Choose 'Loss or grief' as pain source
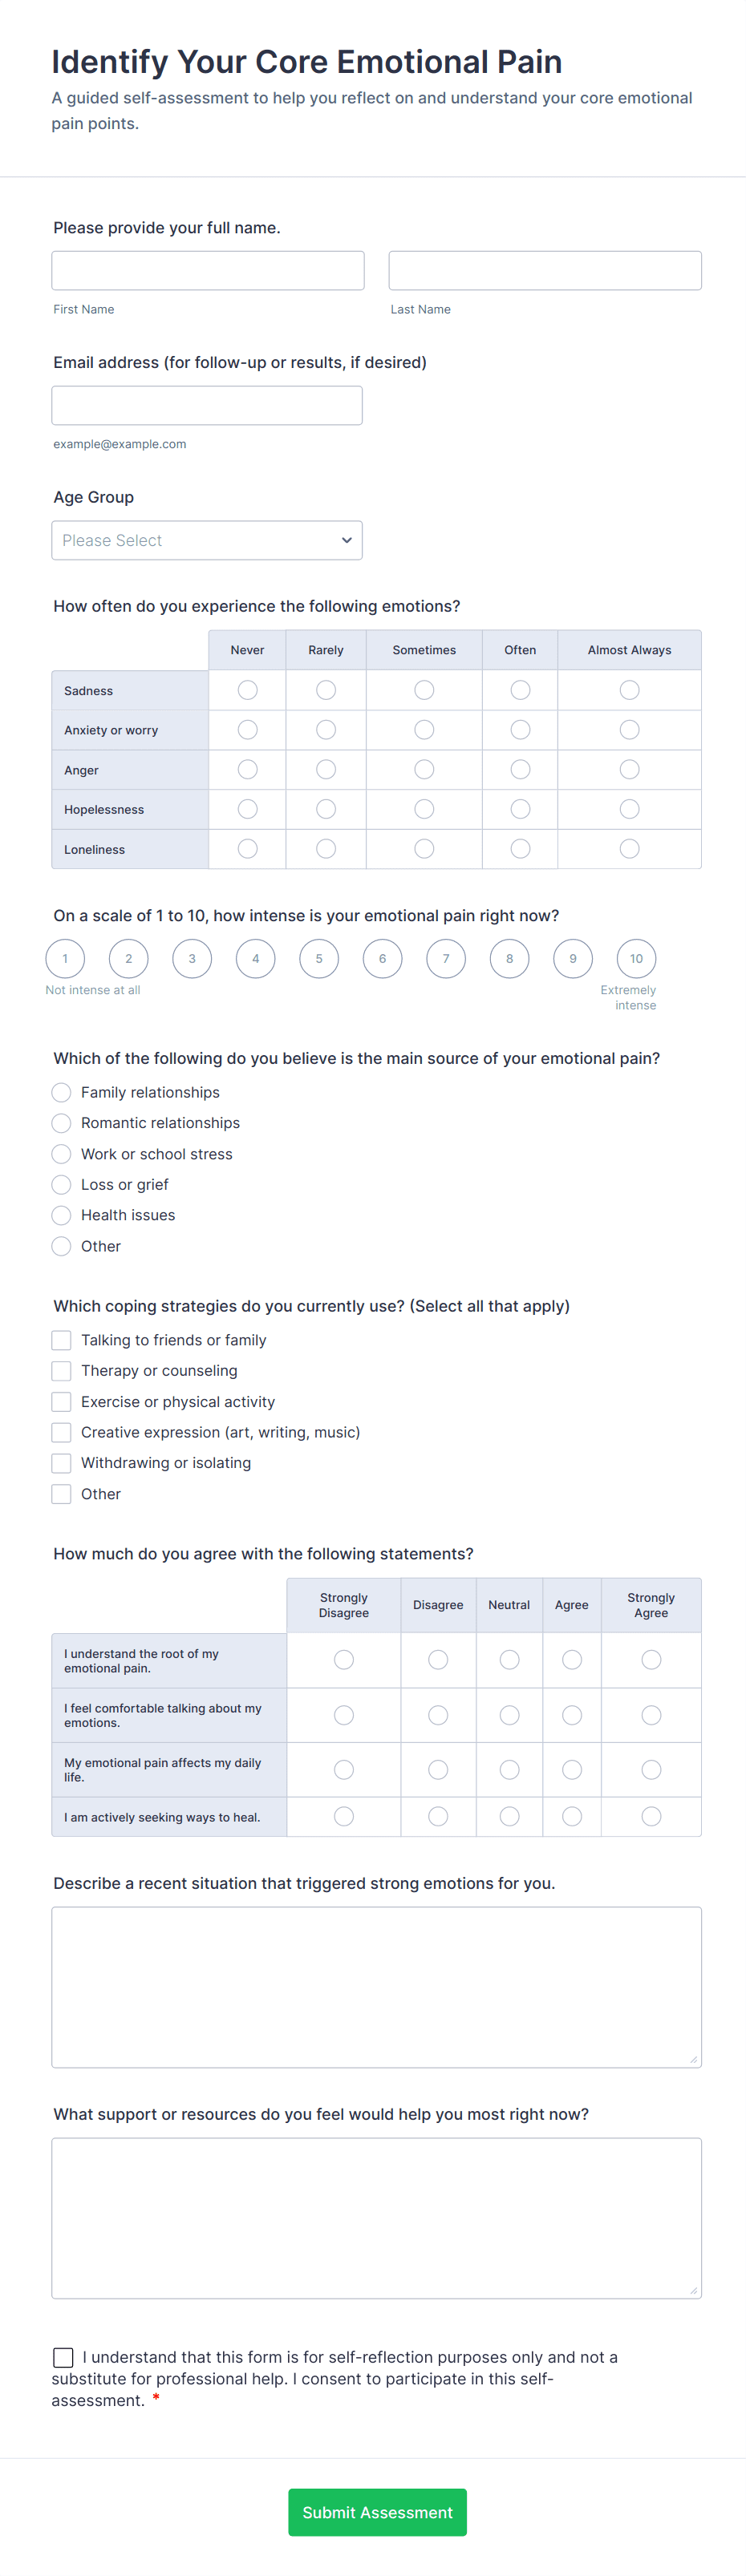The image size is (746, 2576). coord(61,1184)
